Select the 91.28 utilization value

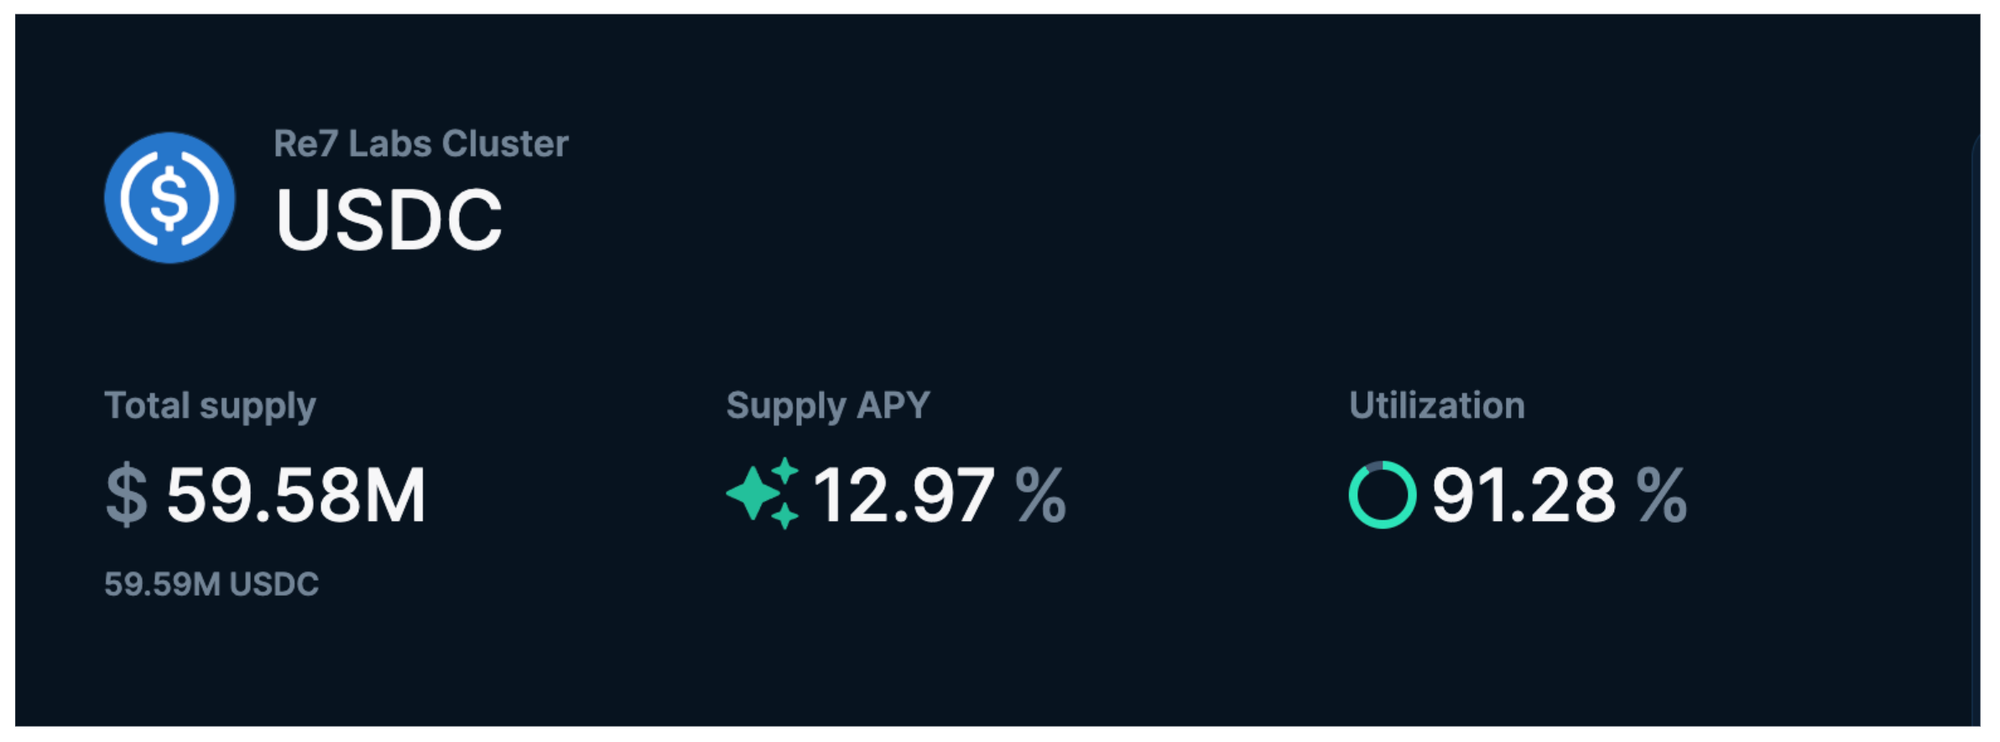coord(1523,495)
